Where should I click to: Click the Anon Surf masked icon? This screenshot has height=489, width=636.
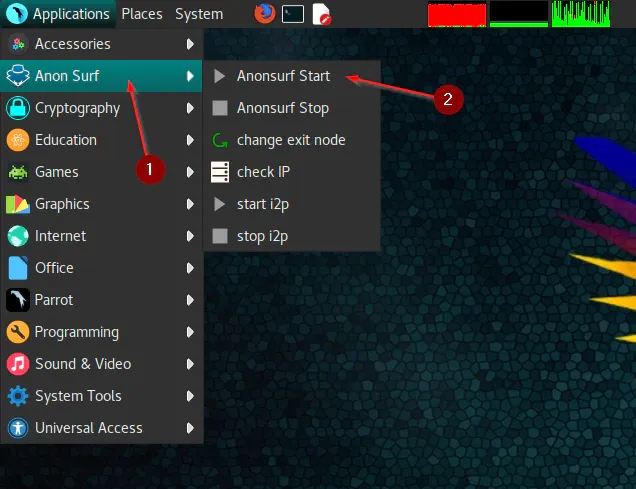18,76
